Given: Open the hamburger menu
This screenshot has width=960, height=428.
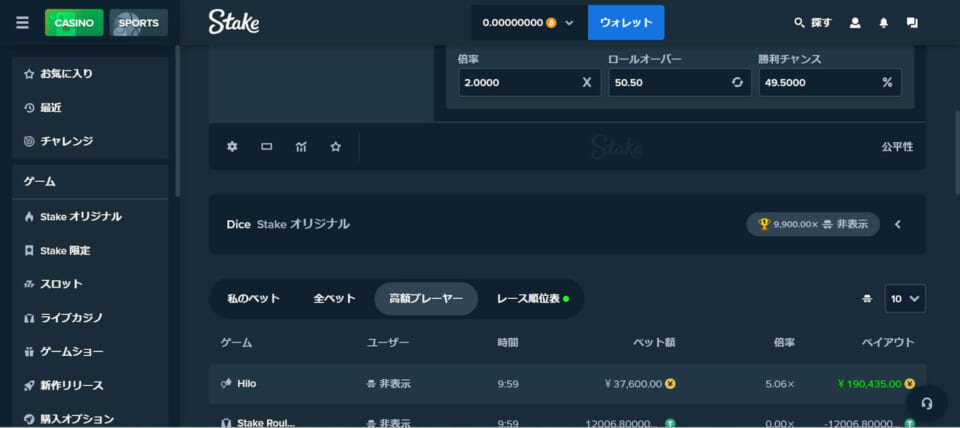Looking at the screenshot, I should click(x=23, y=23).
